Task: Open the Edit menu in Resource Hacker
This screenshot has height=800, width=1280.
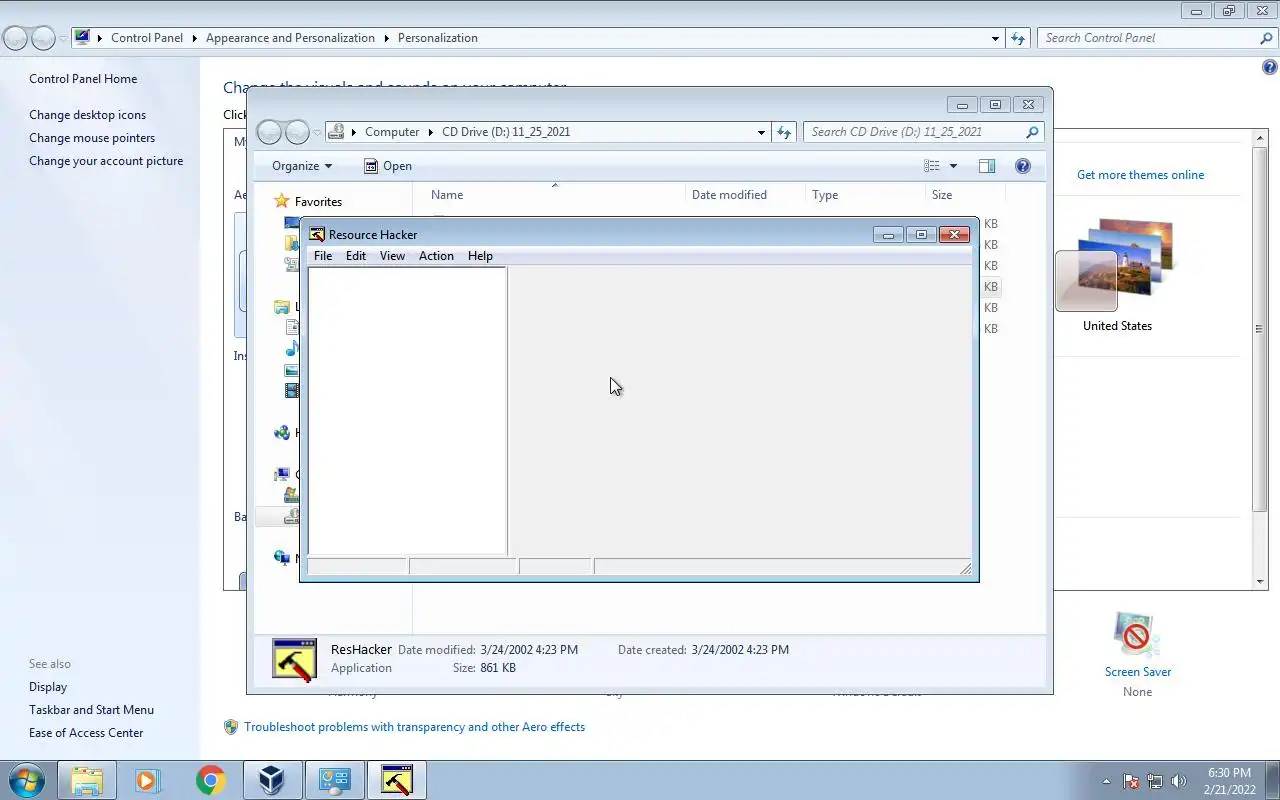Action: [x=356, y=256]
